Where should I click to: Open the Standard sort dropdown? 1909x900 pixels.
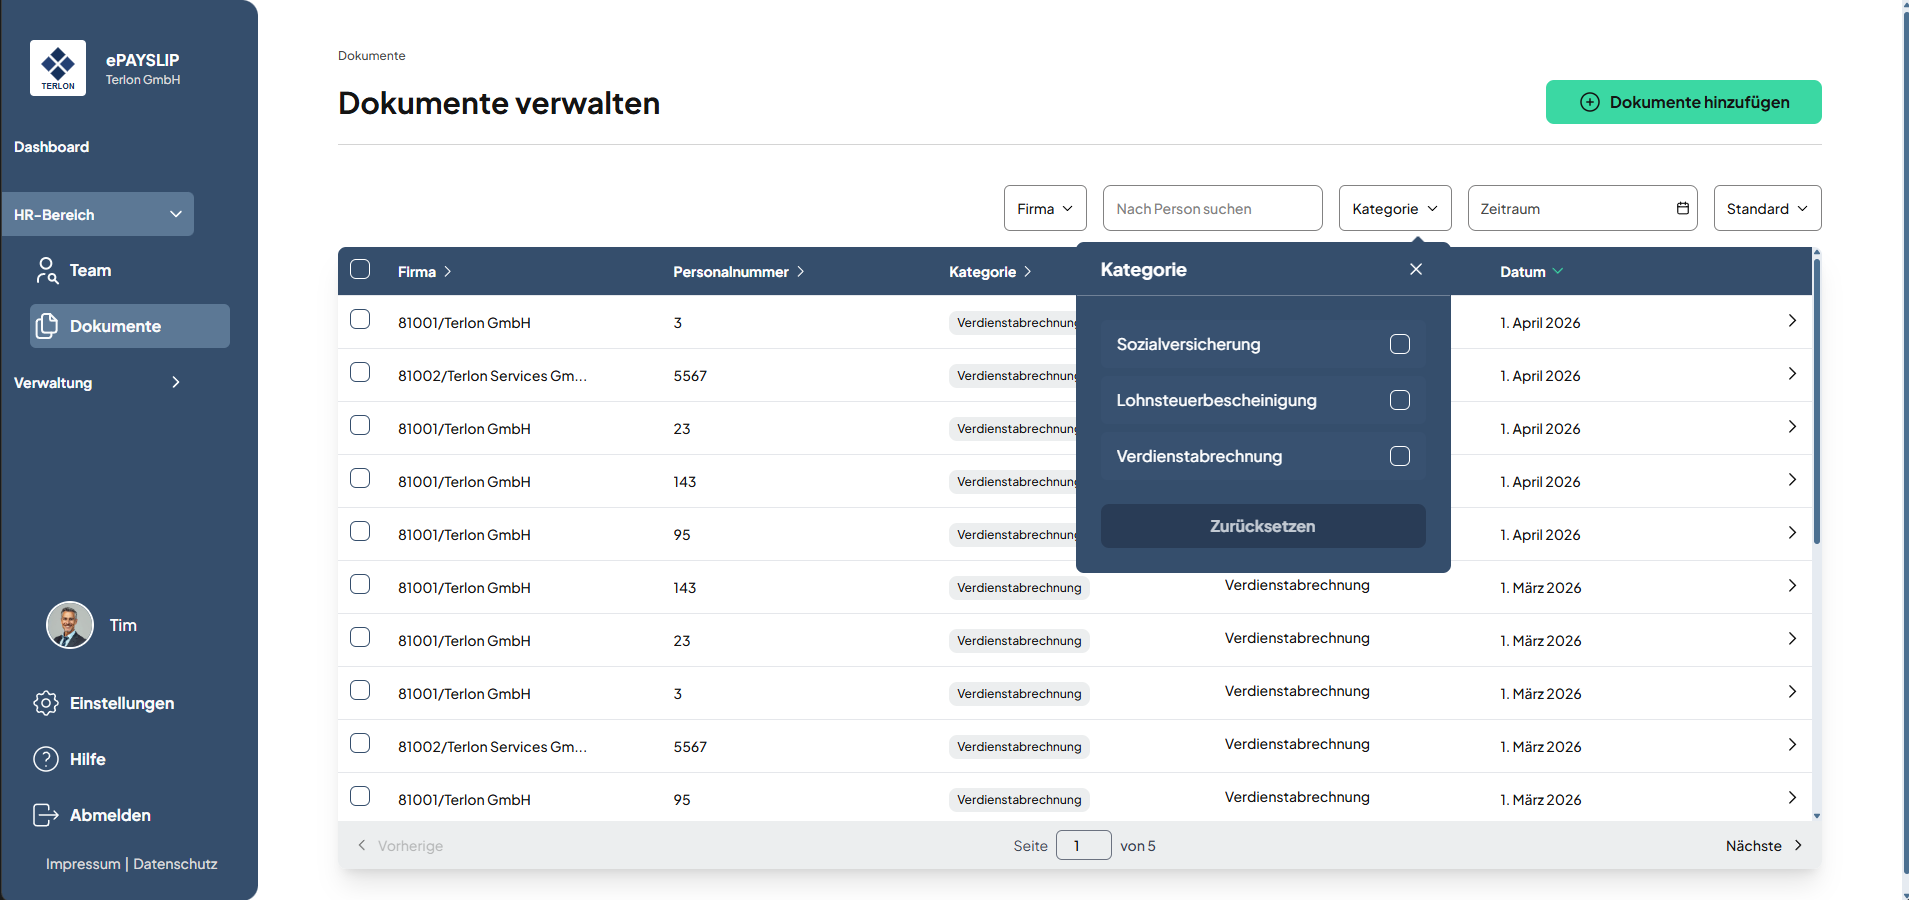(1766, 208)
